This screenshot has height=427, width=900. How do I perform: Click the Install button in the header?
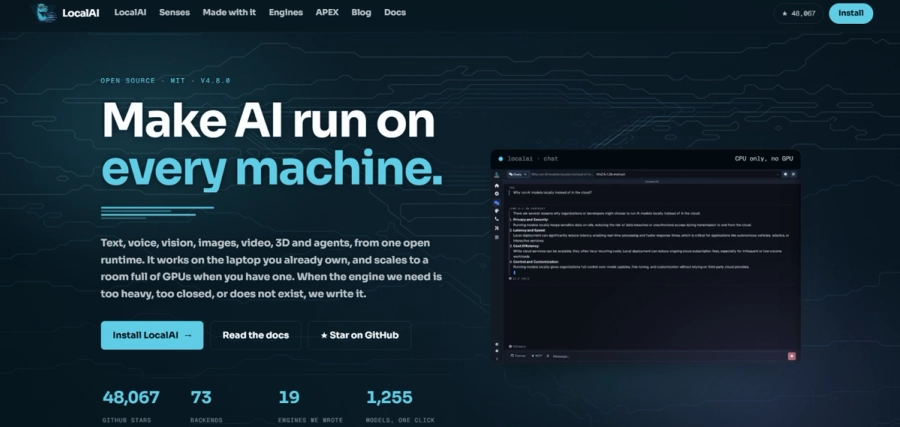point(851,13)
